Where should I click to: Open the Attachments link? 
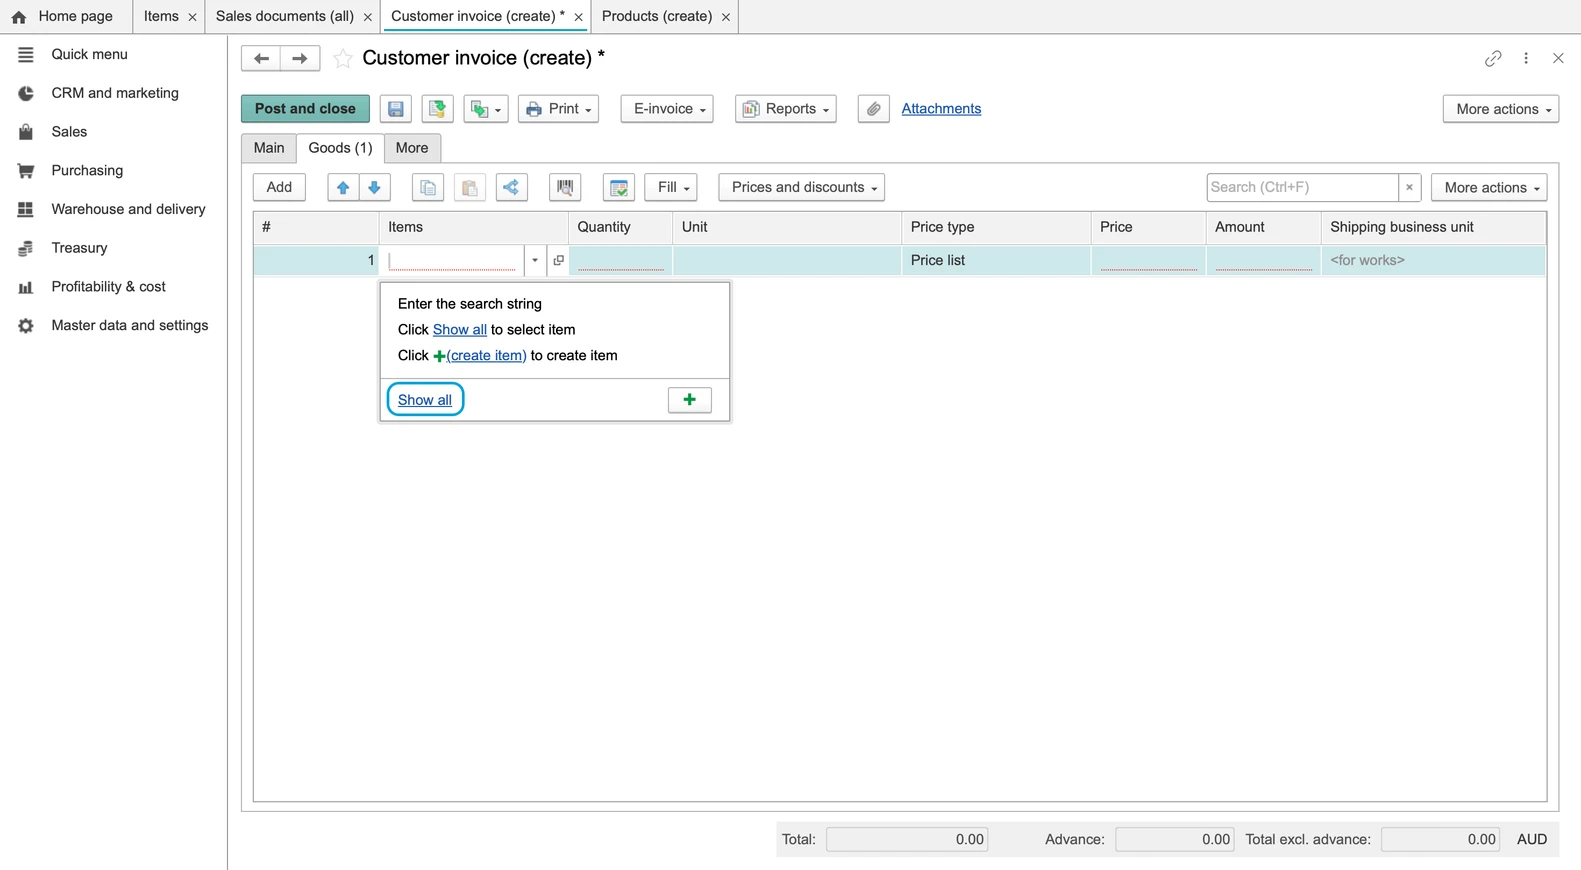[x=941, y=109]
